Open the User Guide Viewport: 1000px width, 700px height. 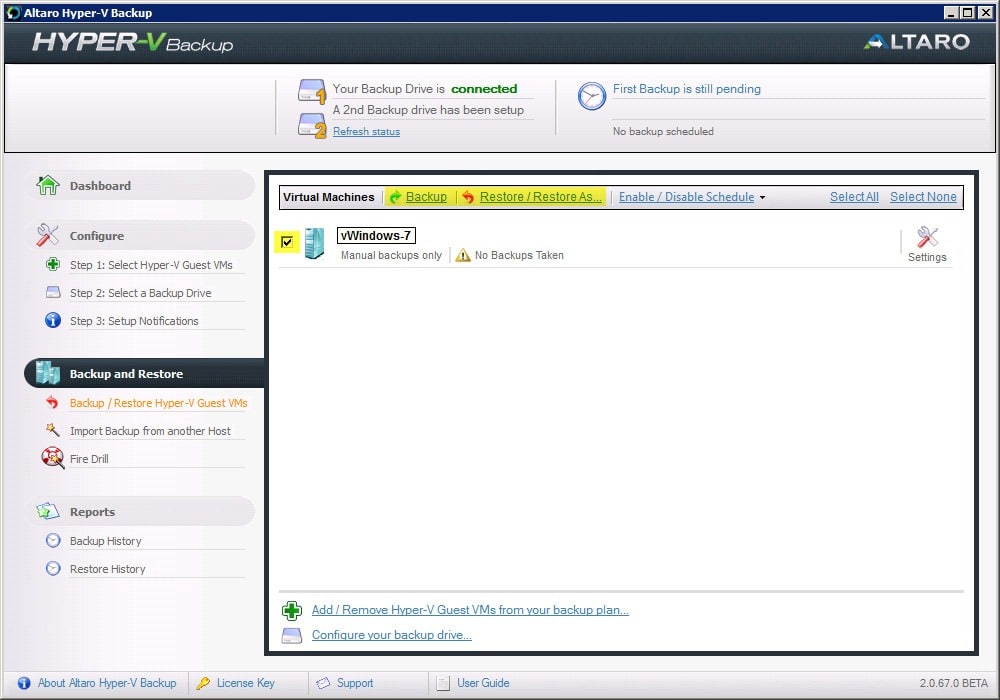pos(483,683)
